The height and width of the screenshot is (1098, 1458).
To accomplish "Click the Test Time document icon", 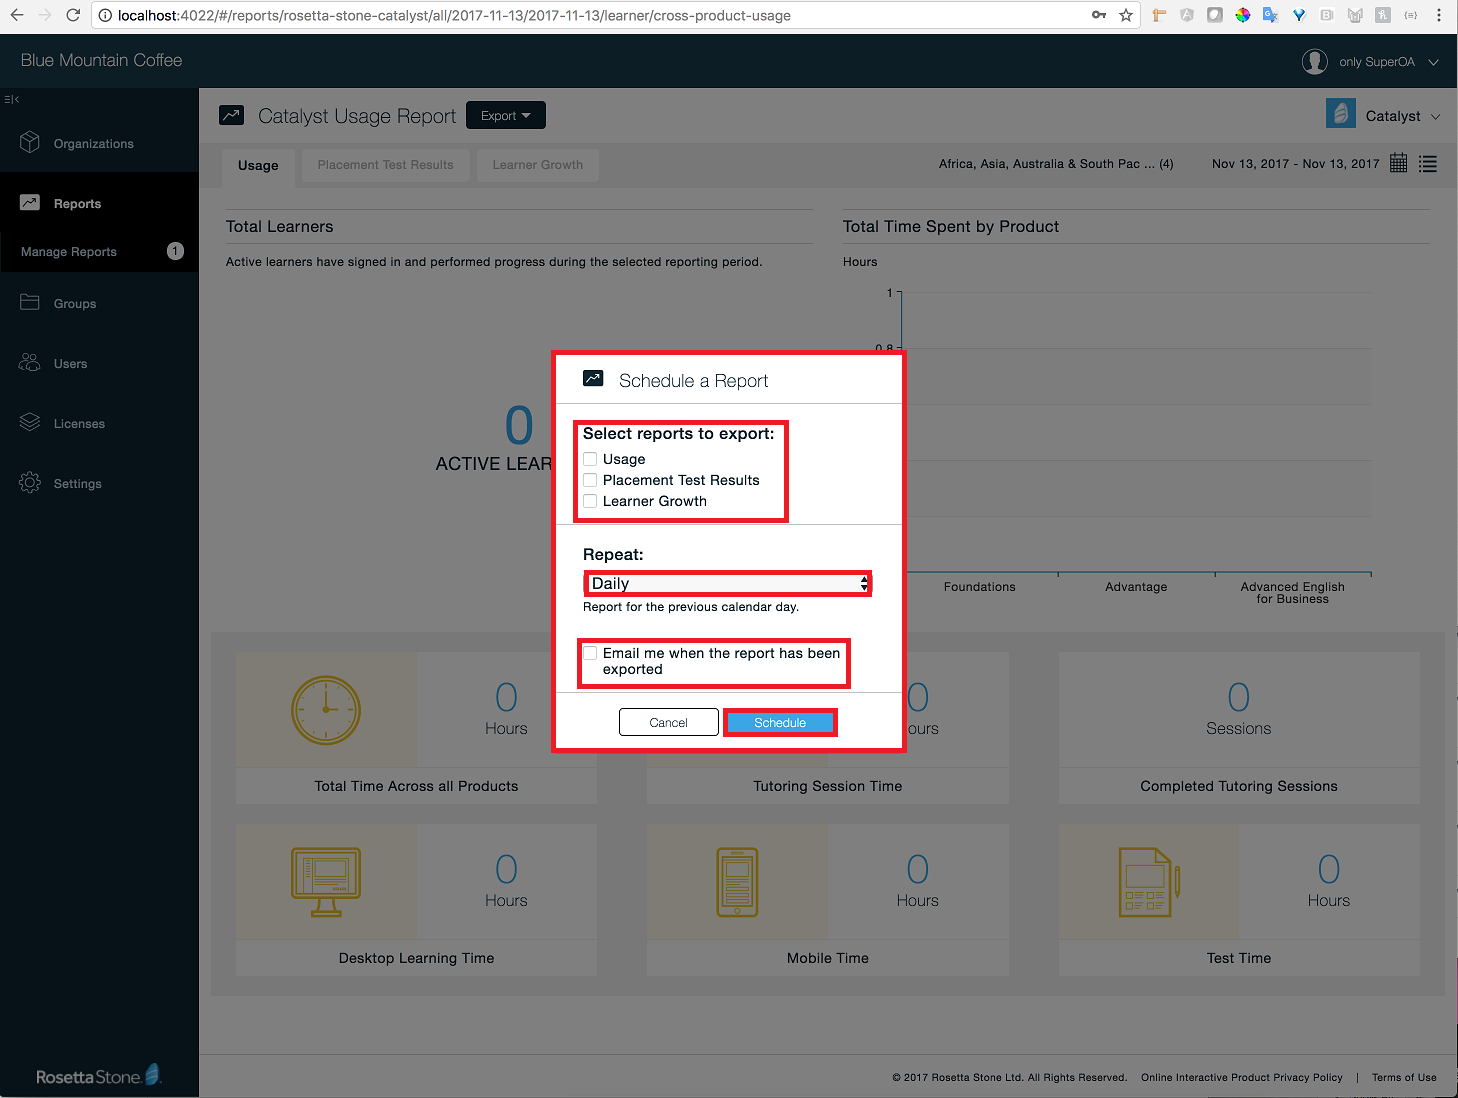I will click(1149, 882).
